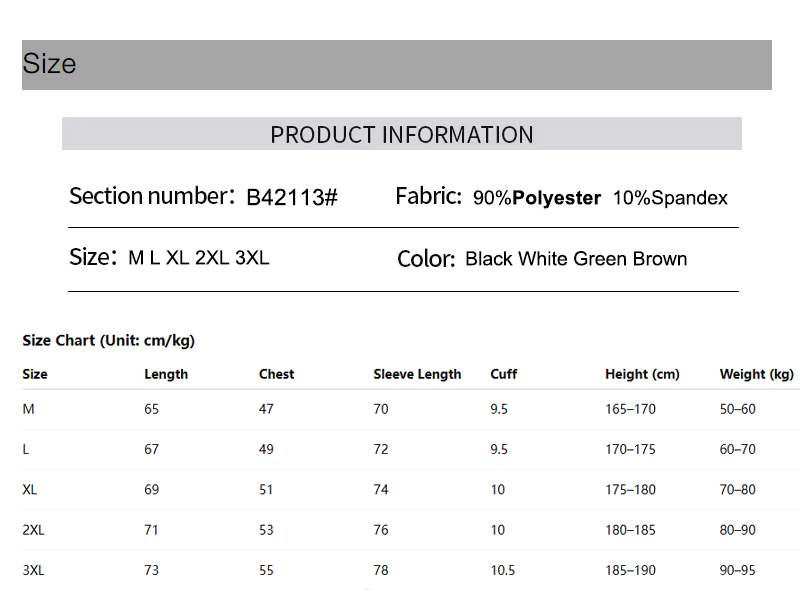Select the 3XL size row label
Image resolution: width=800 pixels, height=605 pixels.
click(33, 570)
